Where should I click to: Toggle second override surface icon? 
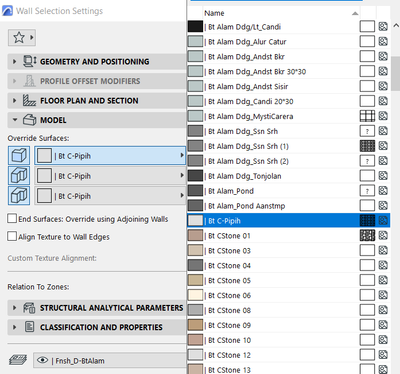(19, 176)
